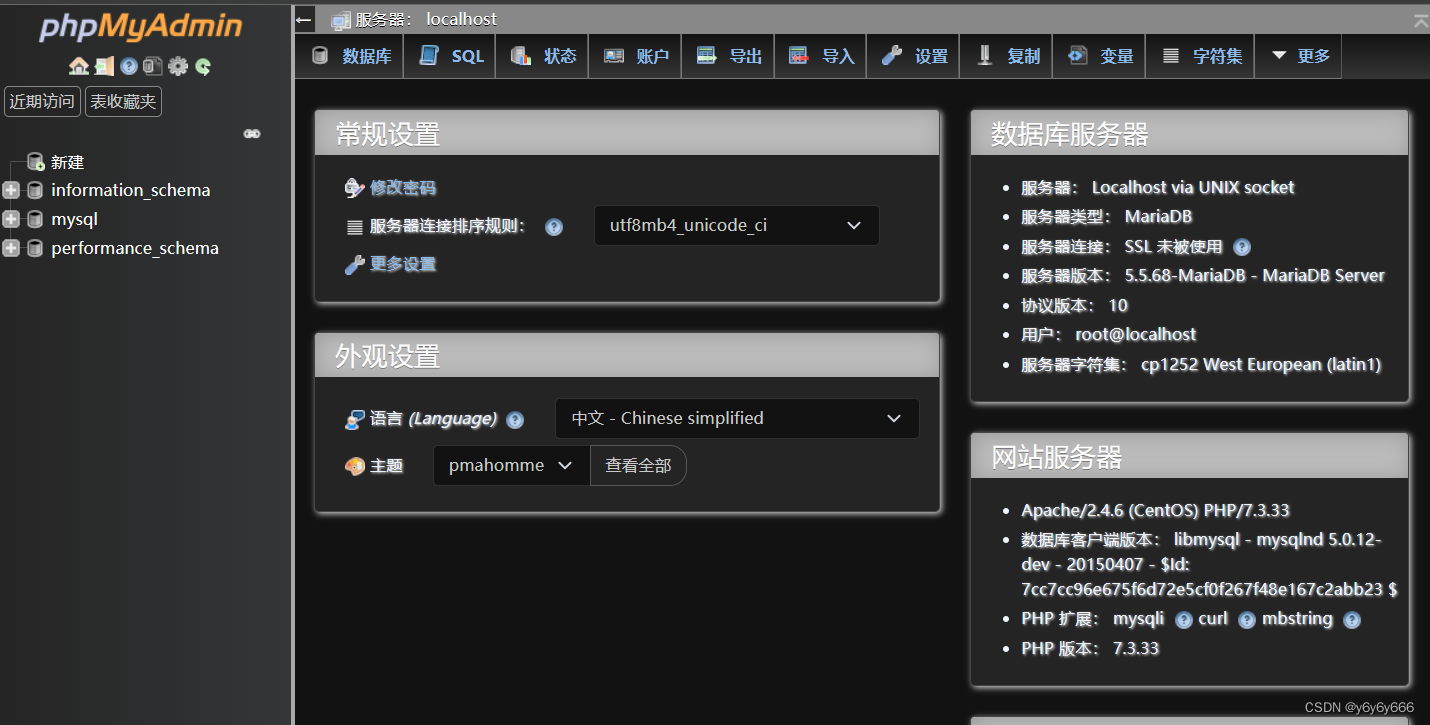Open help icon next to mbstring extension
1430x725 pixels.
[1352, 620]
